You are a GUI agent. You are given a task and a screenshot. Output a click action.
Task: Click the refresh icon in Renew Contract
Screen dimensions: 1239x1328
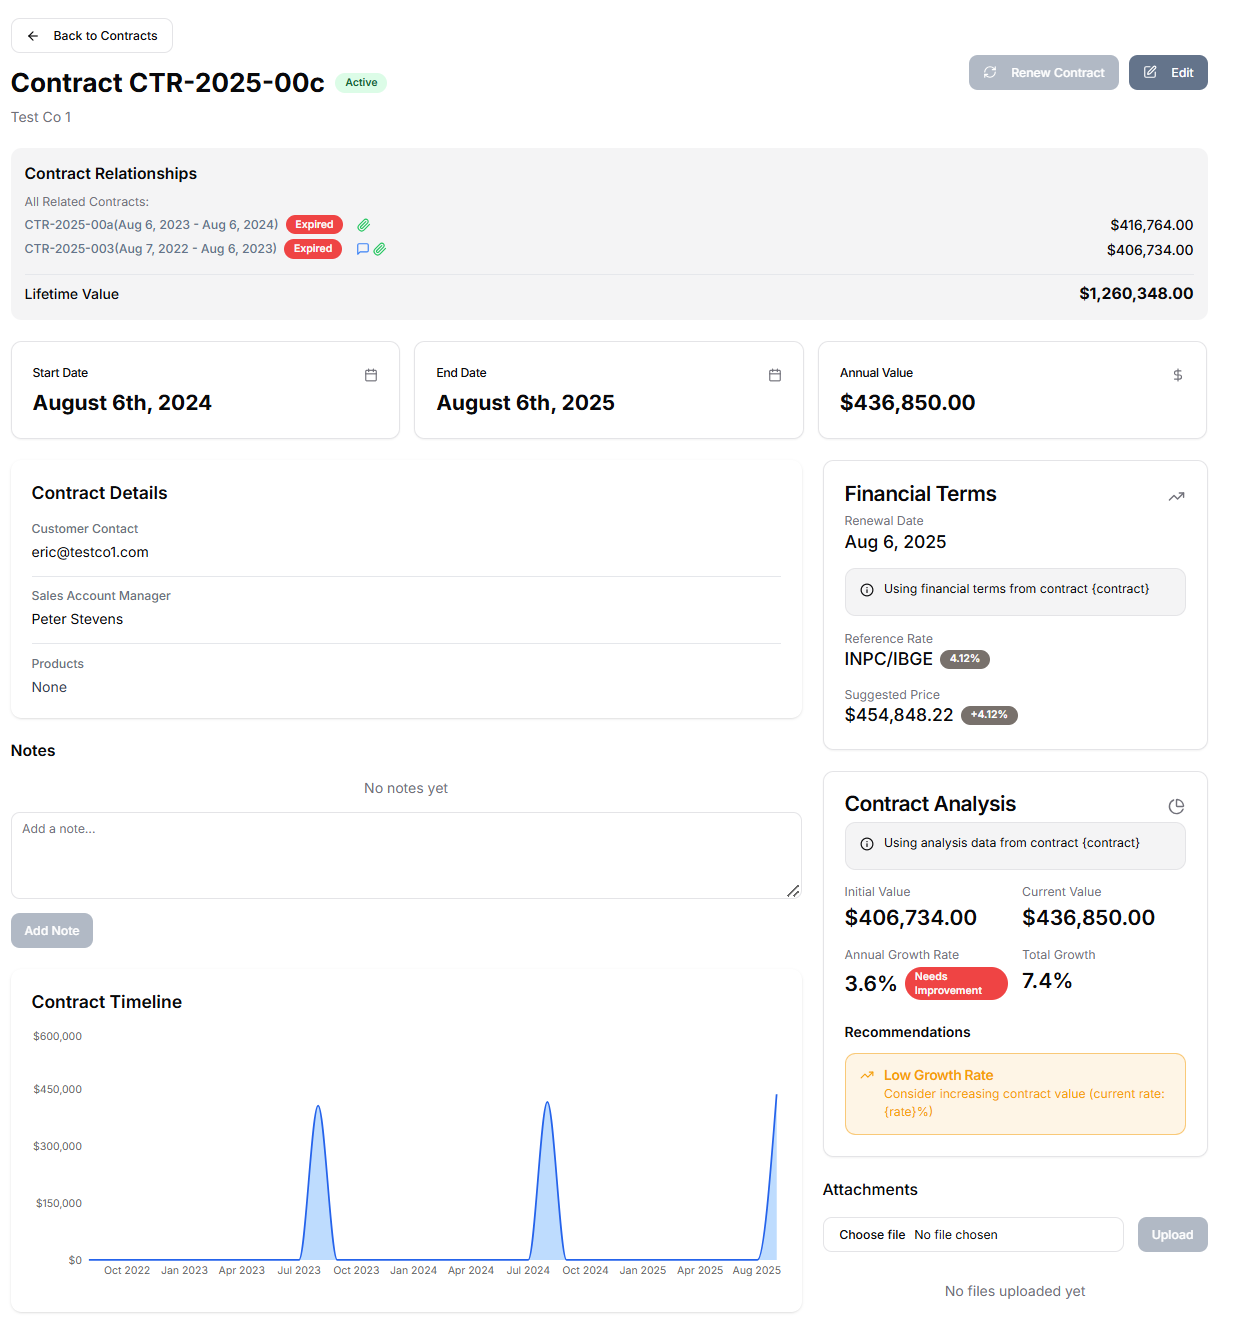[x=990, y=72]
